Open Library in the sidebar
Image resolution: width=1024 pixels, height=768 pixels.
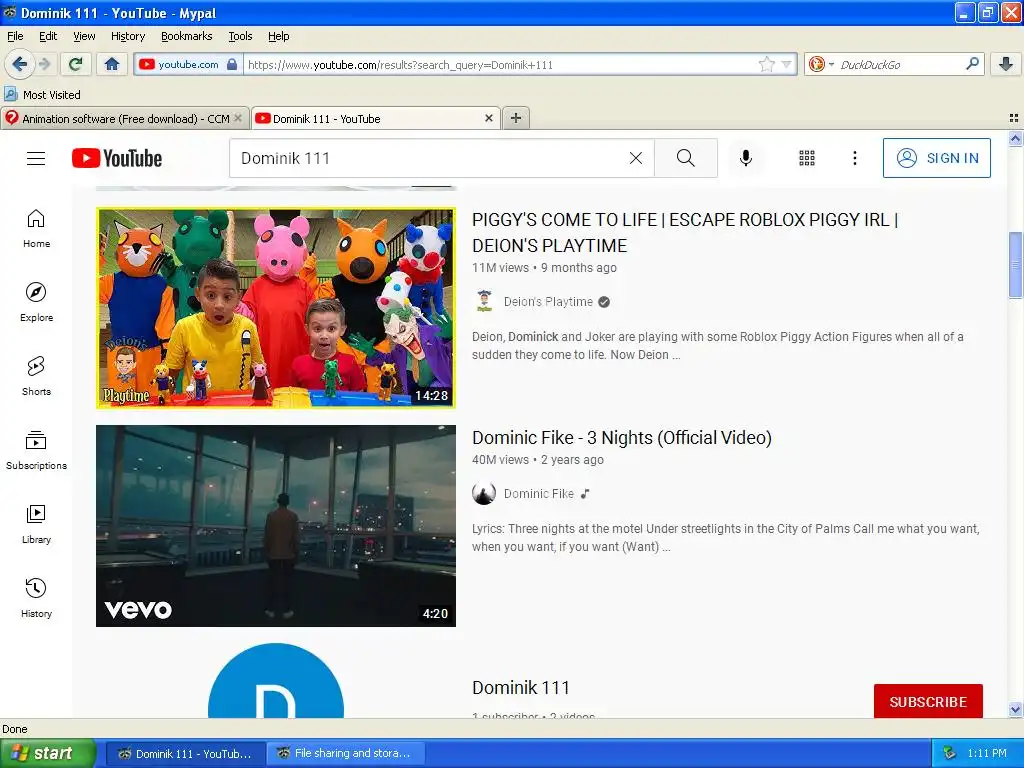[36, 524]
